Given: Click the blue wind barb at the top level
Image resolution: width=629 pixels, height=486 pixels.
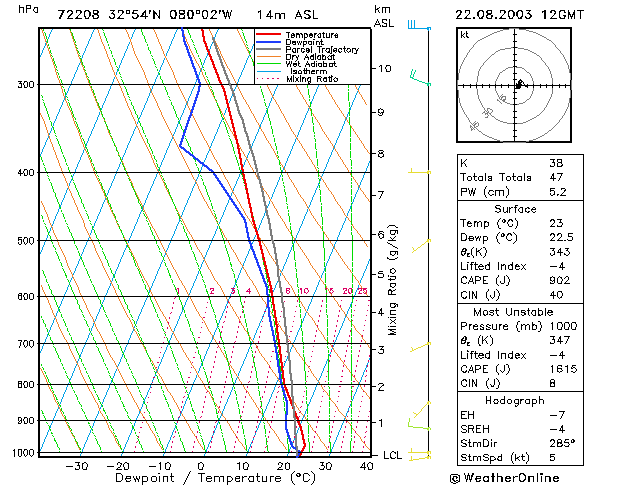Looking at the screenshot, I should [x=419, y=25].
